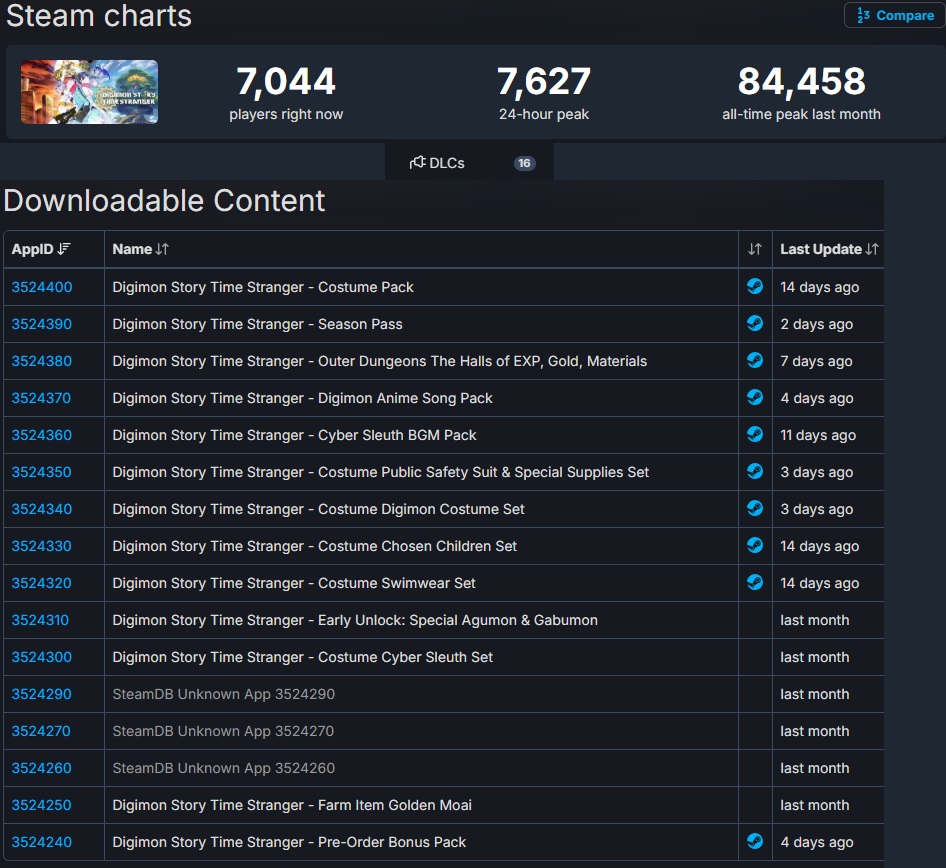Select Costume Pack DLC name
The height and width of the screenshot is (868, 946).
263,287
